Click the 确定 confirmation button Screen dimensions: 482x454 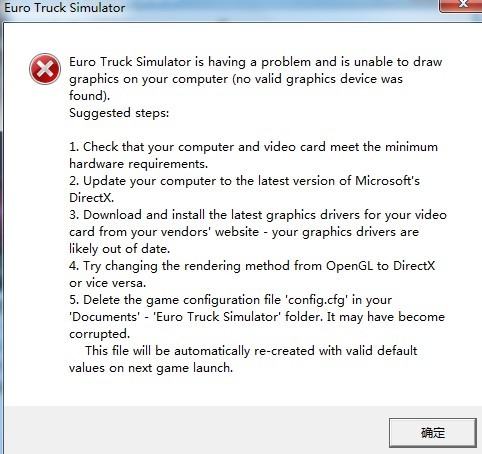point(432,433)
